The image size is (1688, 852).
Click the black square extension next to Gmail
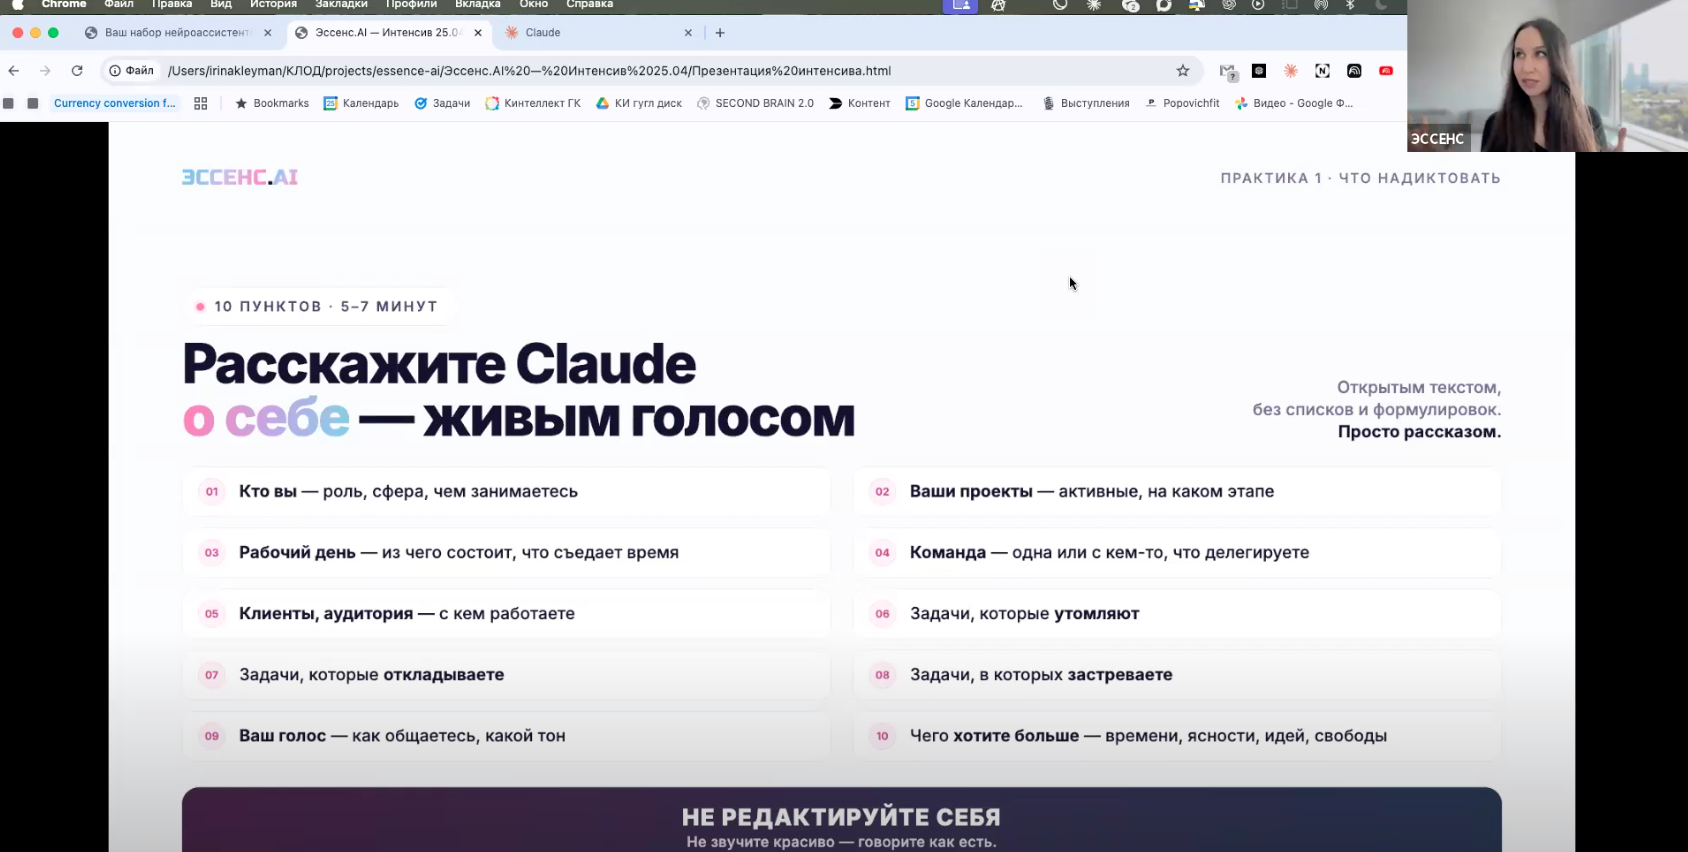pos(1259,71)
